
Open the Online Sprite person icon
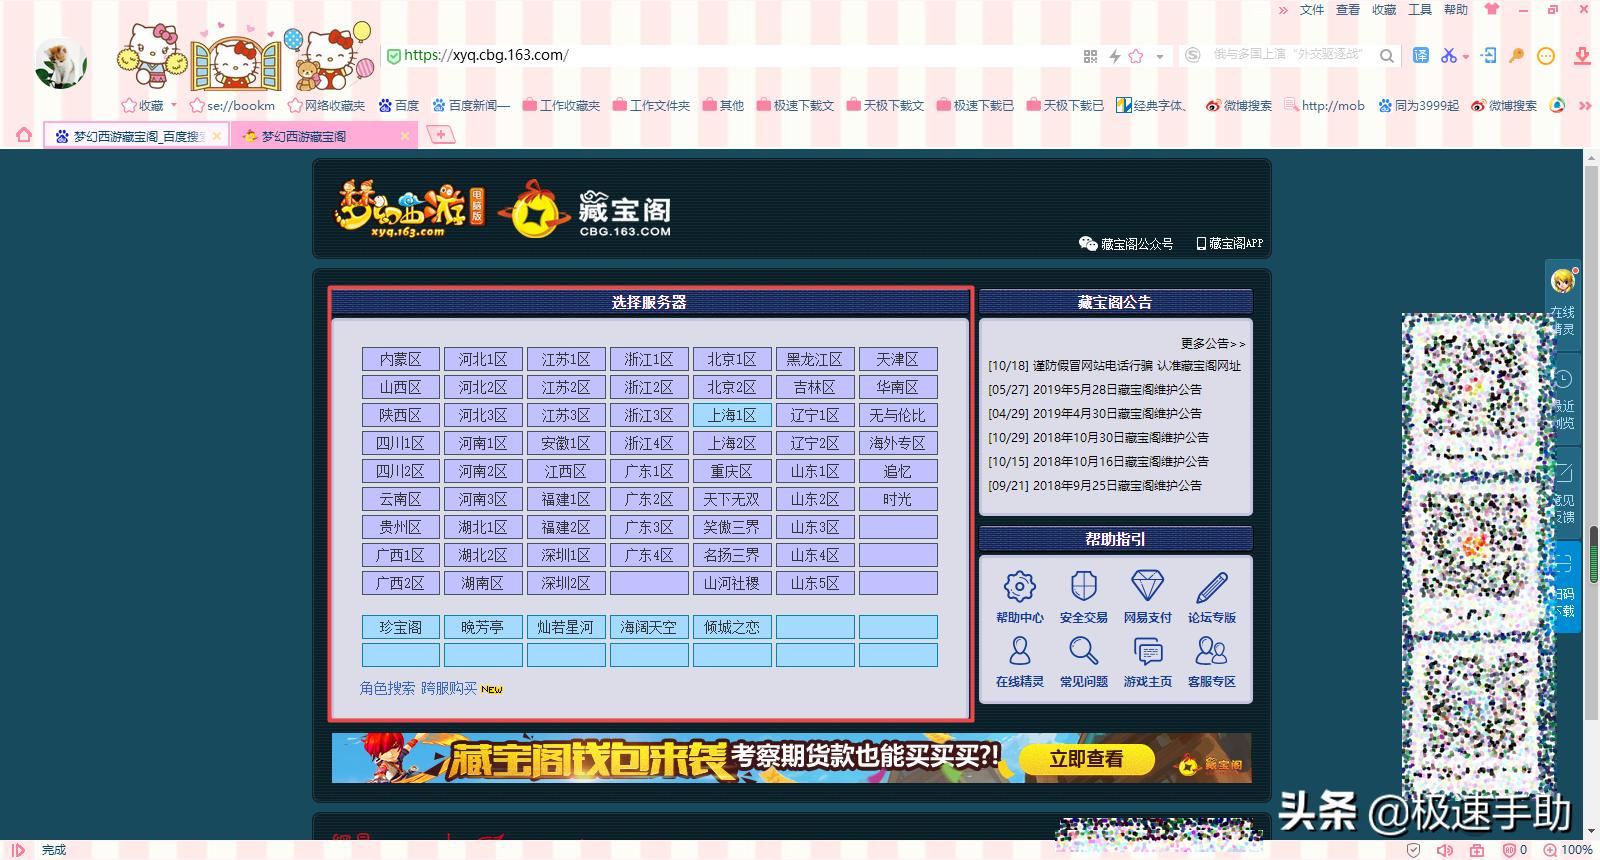(1019, 651)
